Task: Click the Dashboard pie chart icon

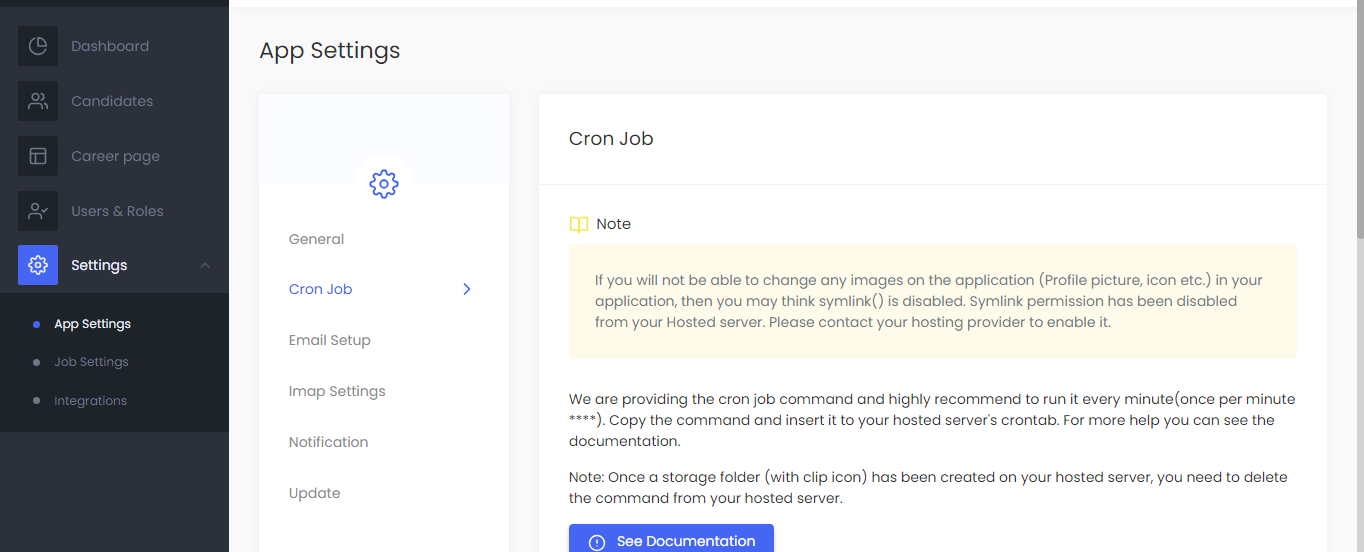Action: coord(38,46)
